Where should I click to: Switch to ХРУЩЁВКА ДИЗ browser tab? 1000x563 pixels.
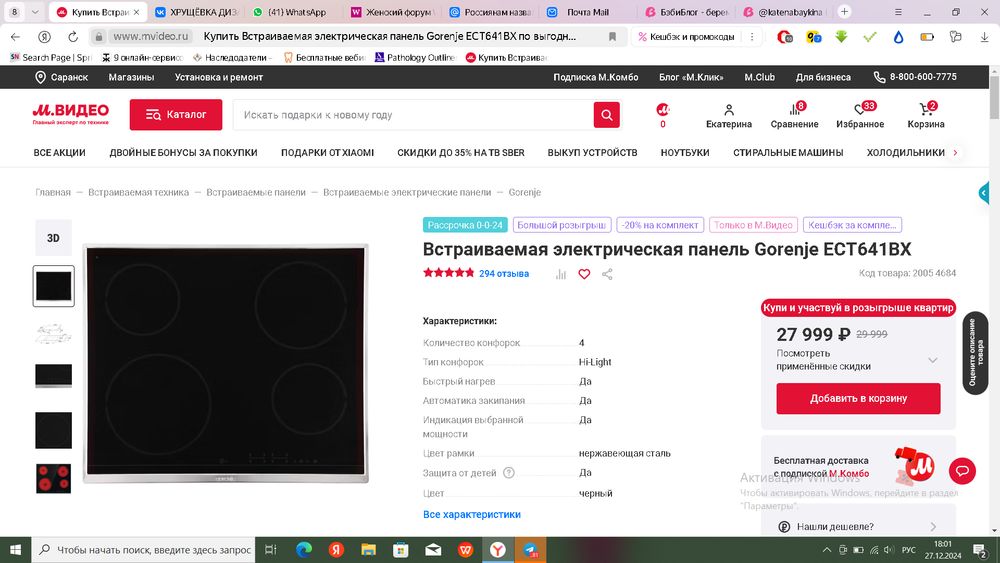pos(196,12)
